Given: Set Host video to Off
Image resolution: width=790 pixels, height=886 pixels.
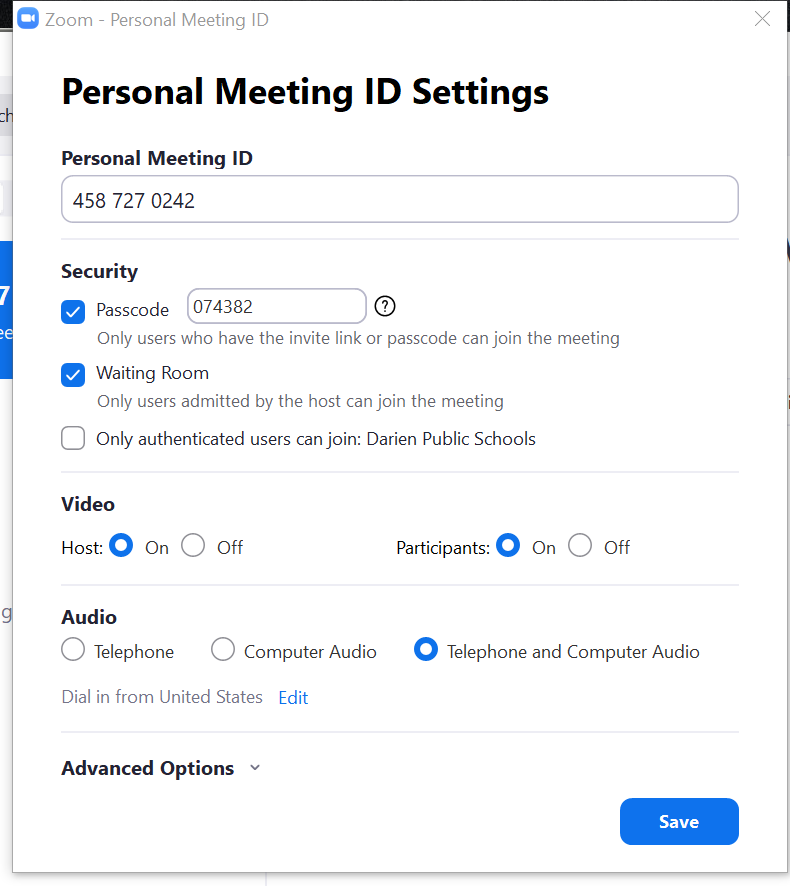Looking at the screenshot, I should click(x=193, y=546).
